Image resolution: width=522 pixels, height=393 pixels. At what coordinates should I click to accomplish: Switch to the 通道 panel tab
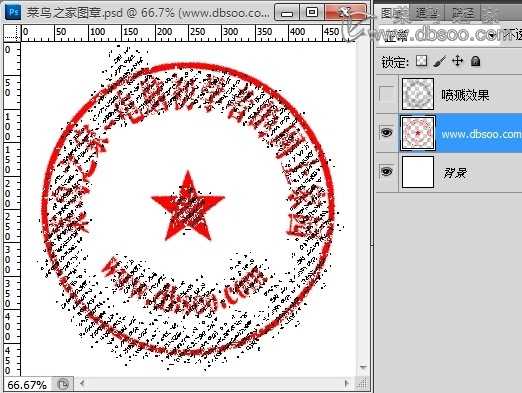426,13
